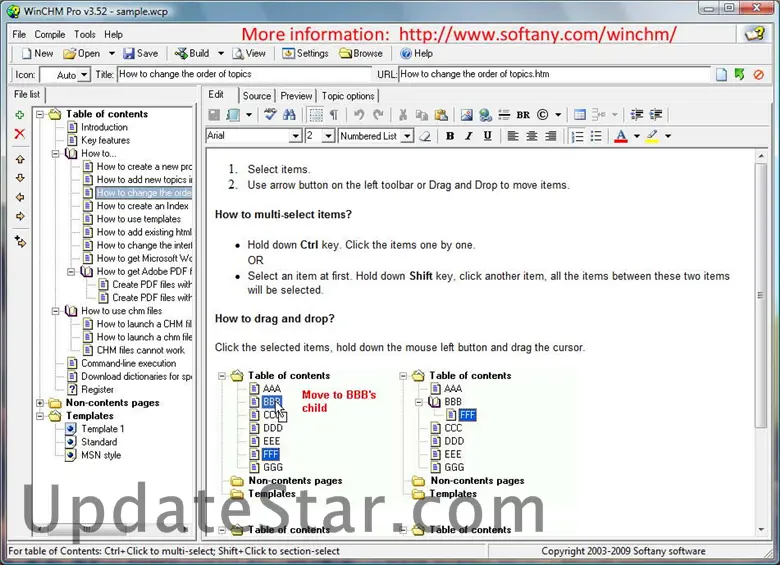Insert line break BR icon

click(523, 115)
